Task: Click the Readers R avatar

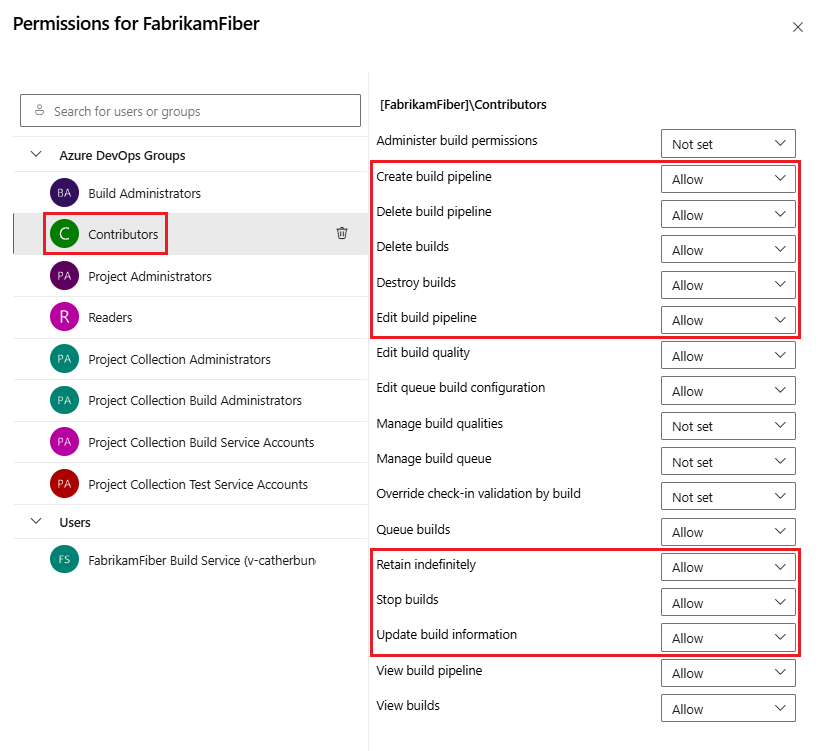Action: tap(64, 317)
